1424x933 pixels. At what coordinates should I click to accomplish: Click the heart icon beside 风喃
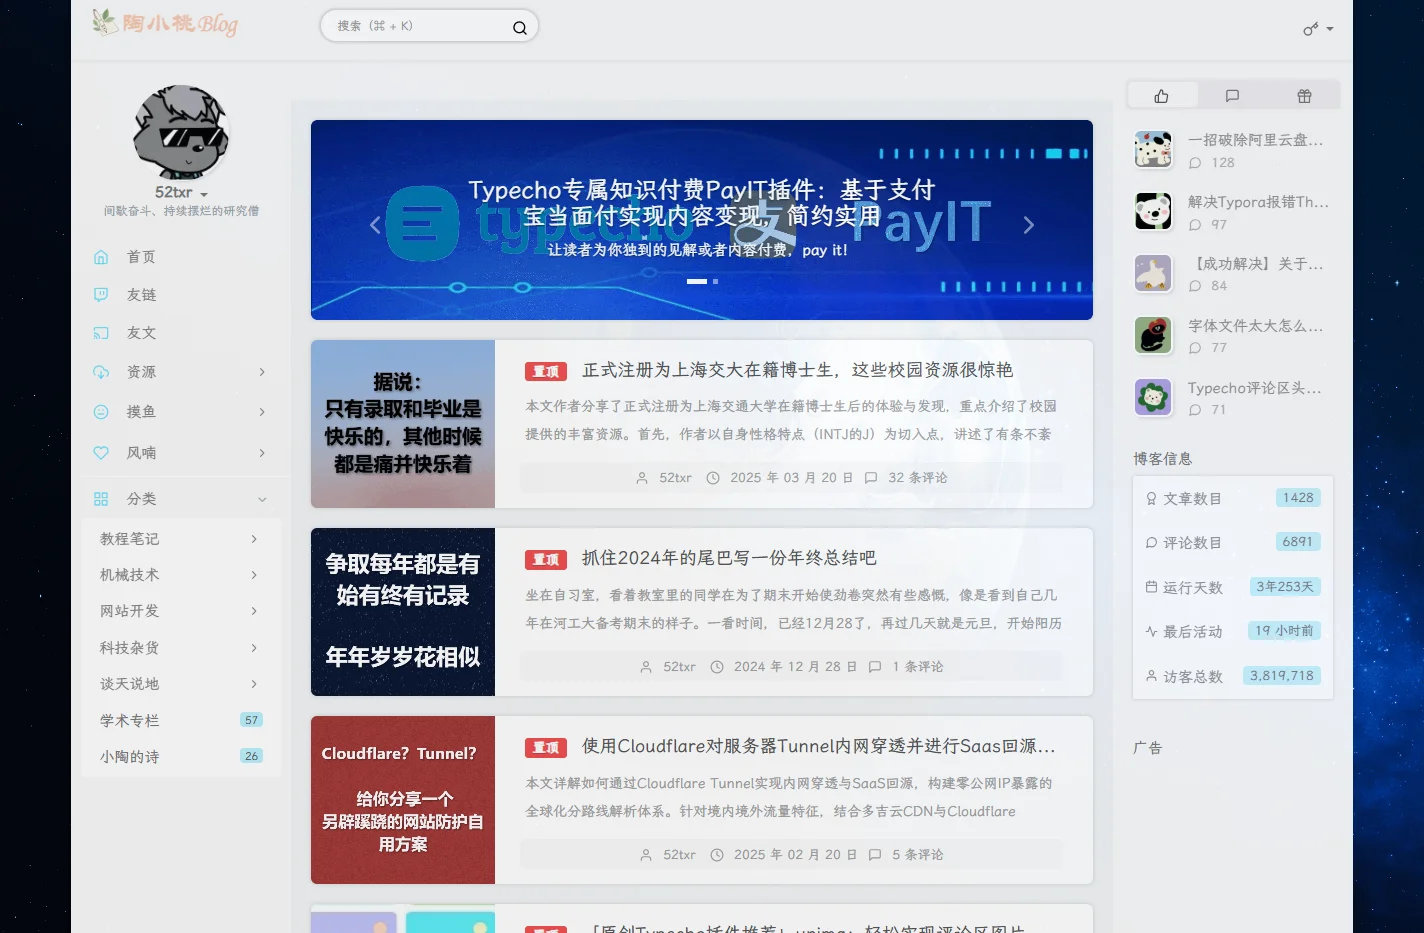[x=101, y=453]
